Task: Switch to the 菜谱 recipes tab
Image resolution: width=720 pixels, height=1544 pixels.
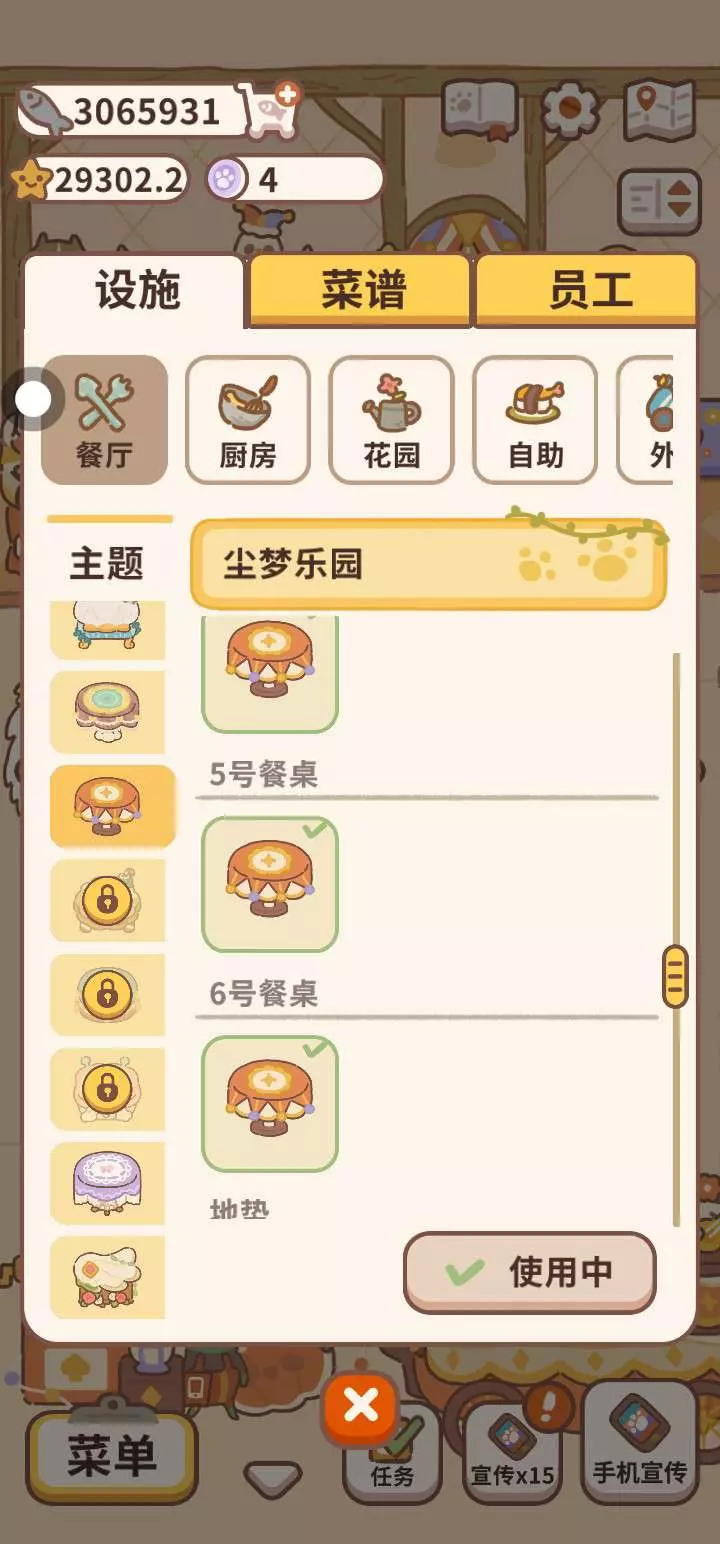Action: [x=360, y=291]
